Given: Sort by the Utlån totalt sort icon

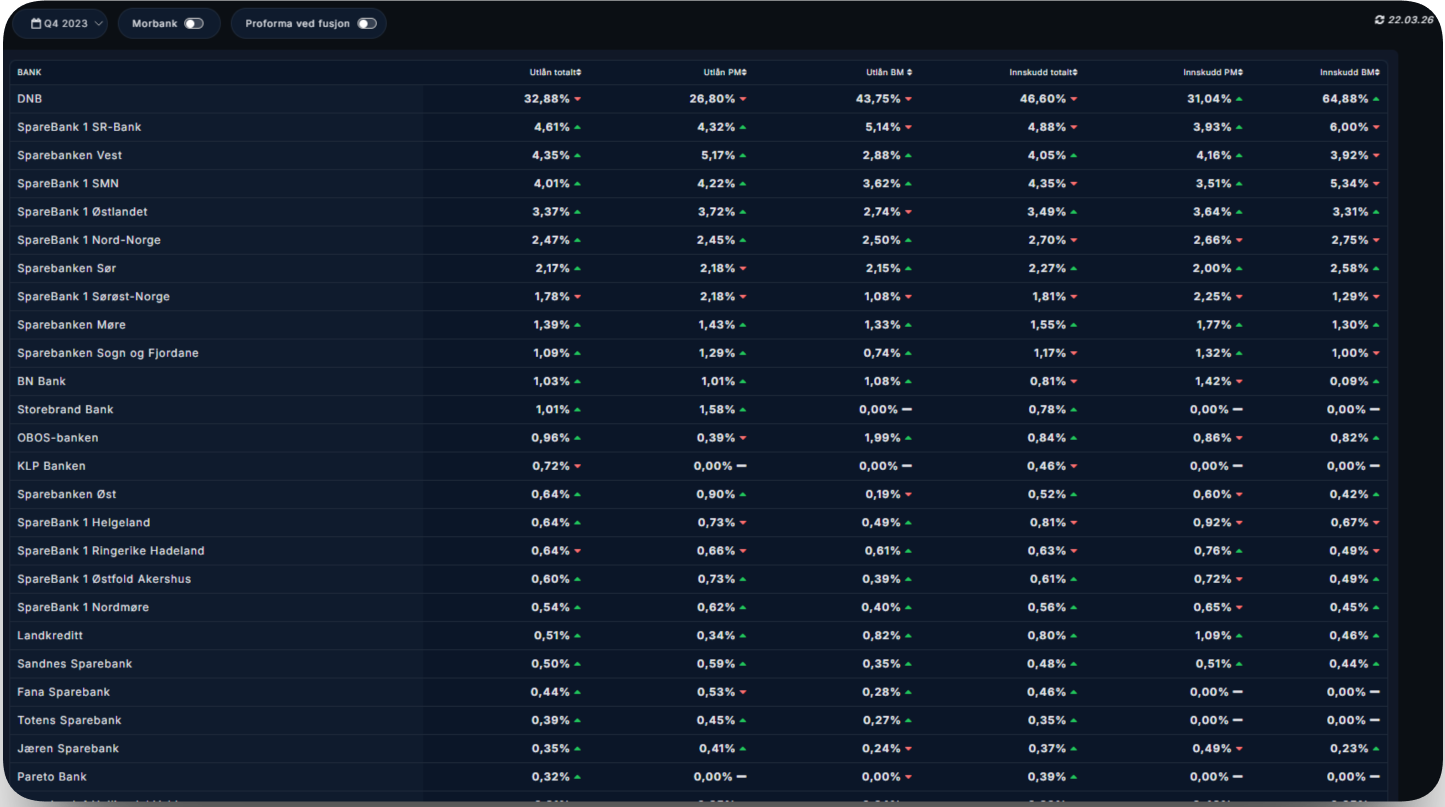Looking at the screenshot, I should point(578,72).
